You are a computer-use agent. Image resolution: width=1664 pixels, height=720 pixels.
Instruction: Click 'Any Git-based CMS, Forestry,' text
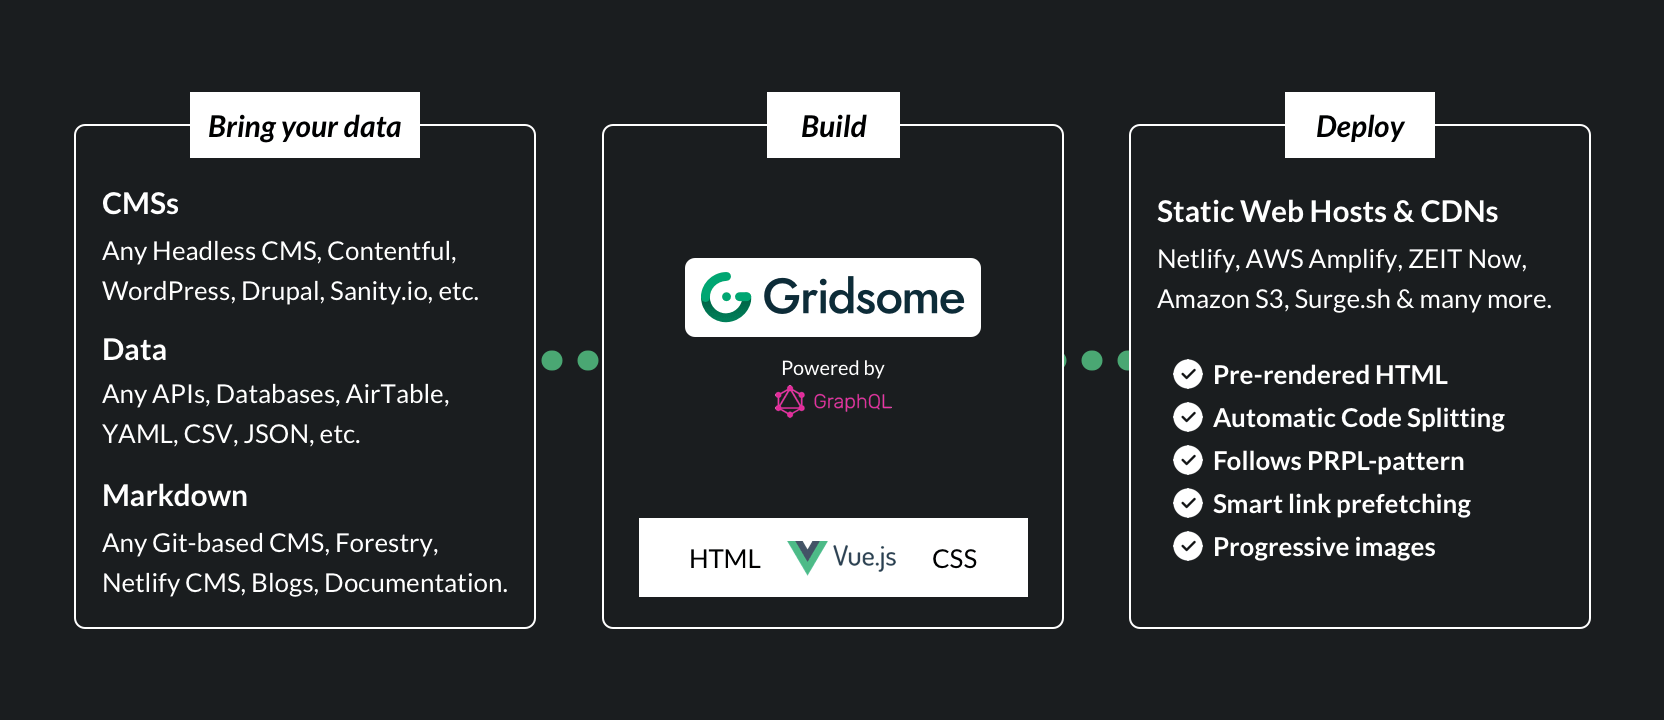[270, 543]
